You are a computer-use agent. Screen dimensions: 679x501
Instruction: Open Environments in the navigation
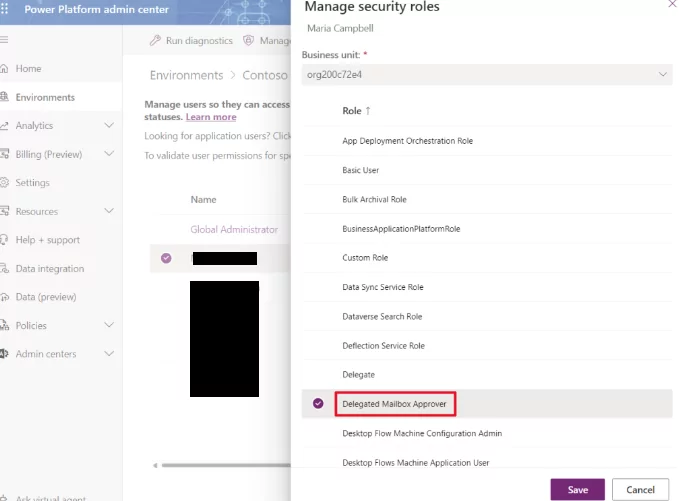[45, 97]
